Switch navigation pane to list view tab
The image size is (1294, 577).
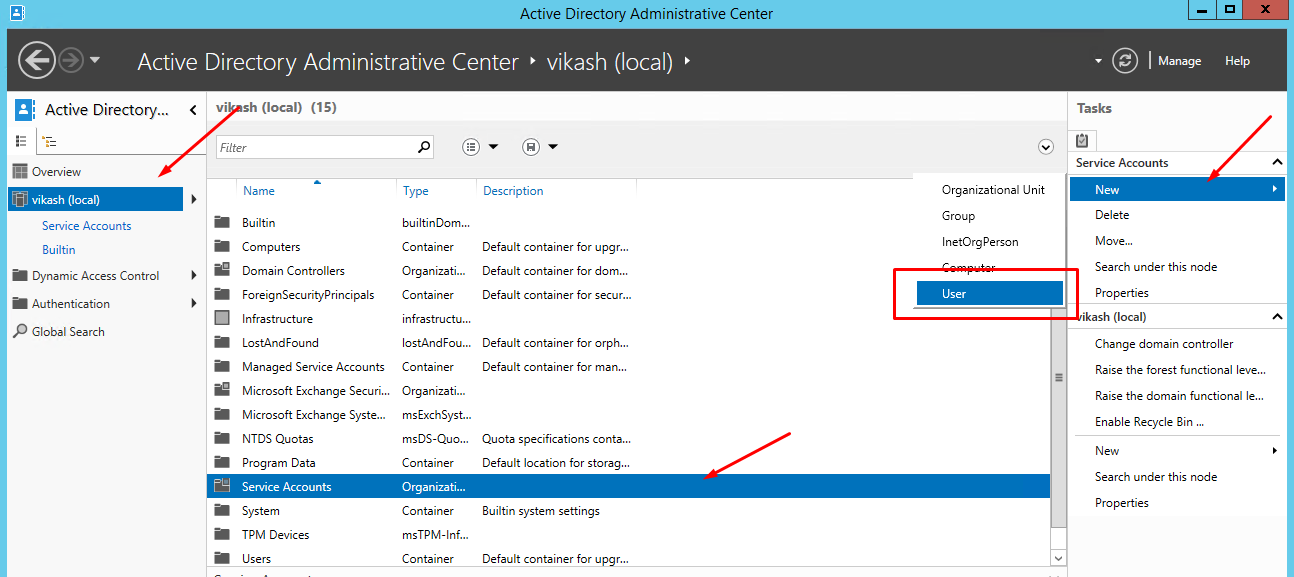click(x=21, y=141)
